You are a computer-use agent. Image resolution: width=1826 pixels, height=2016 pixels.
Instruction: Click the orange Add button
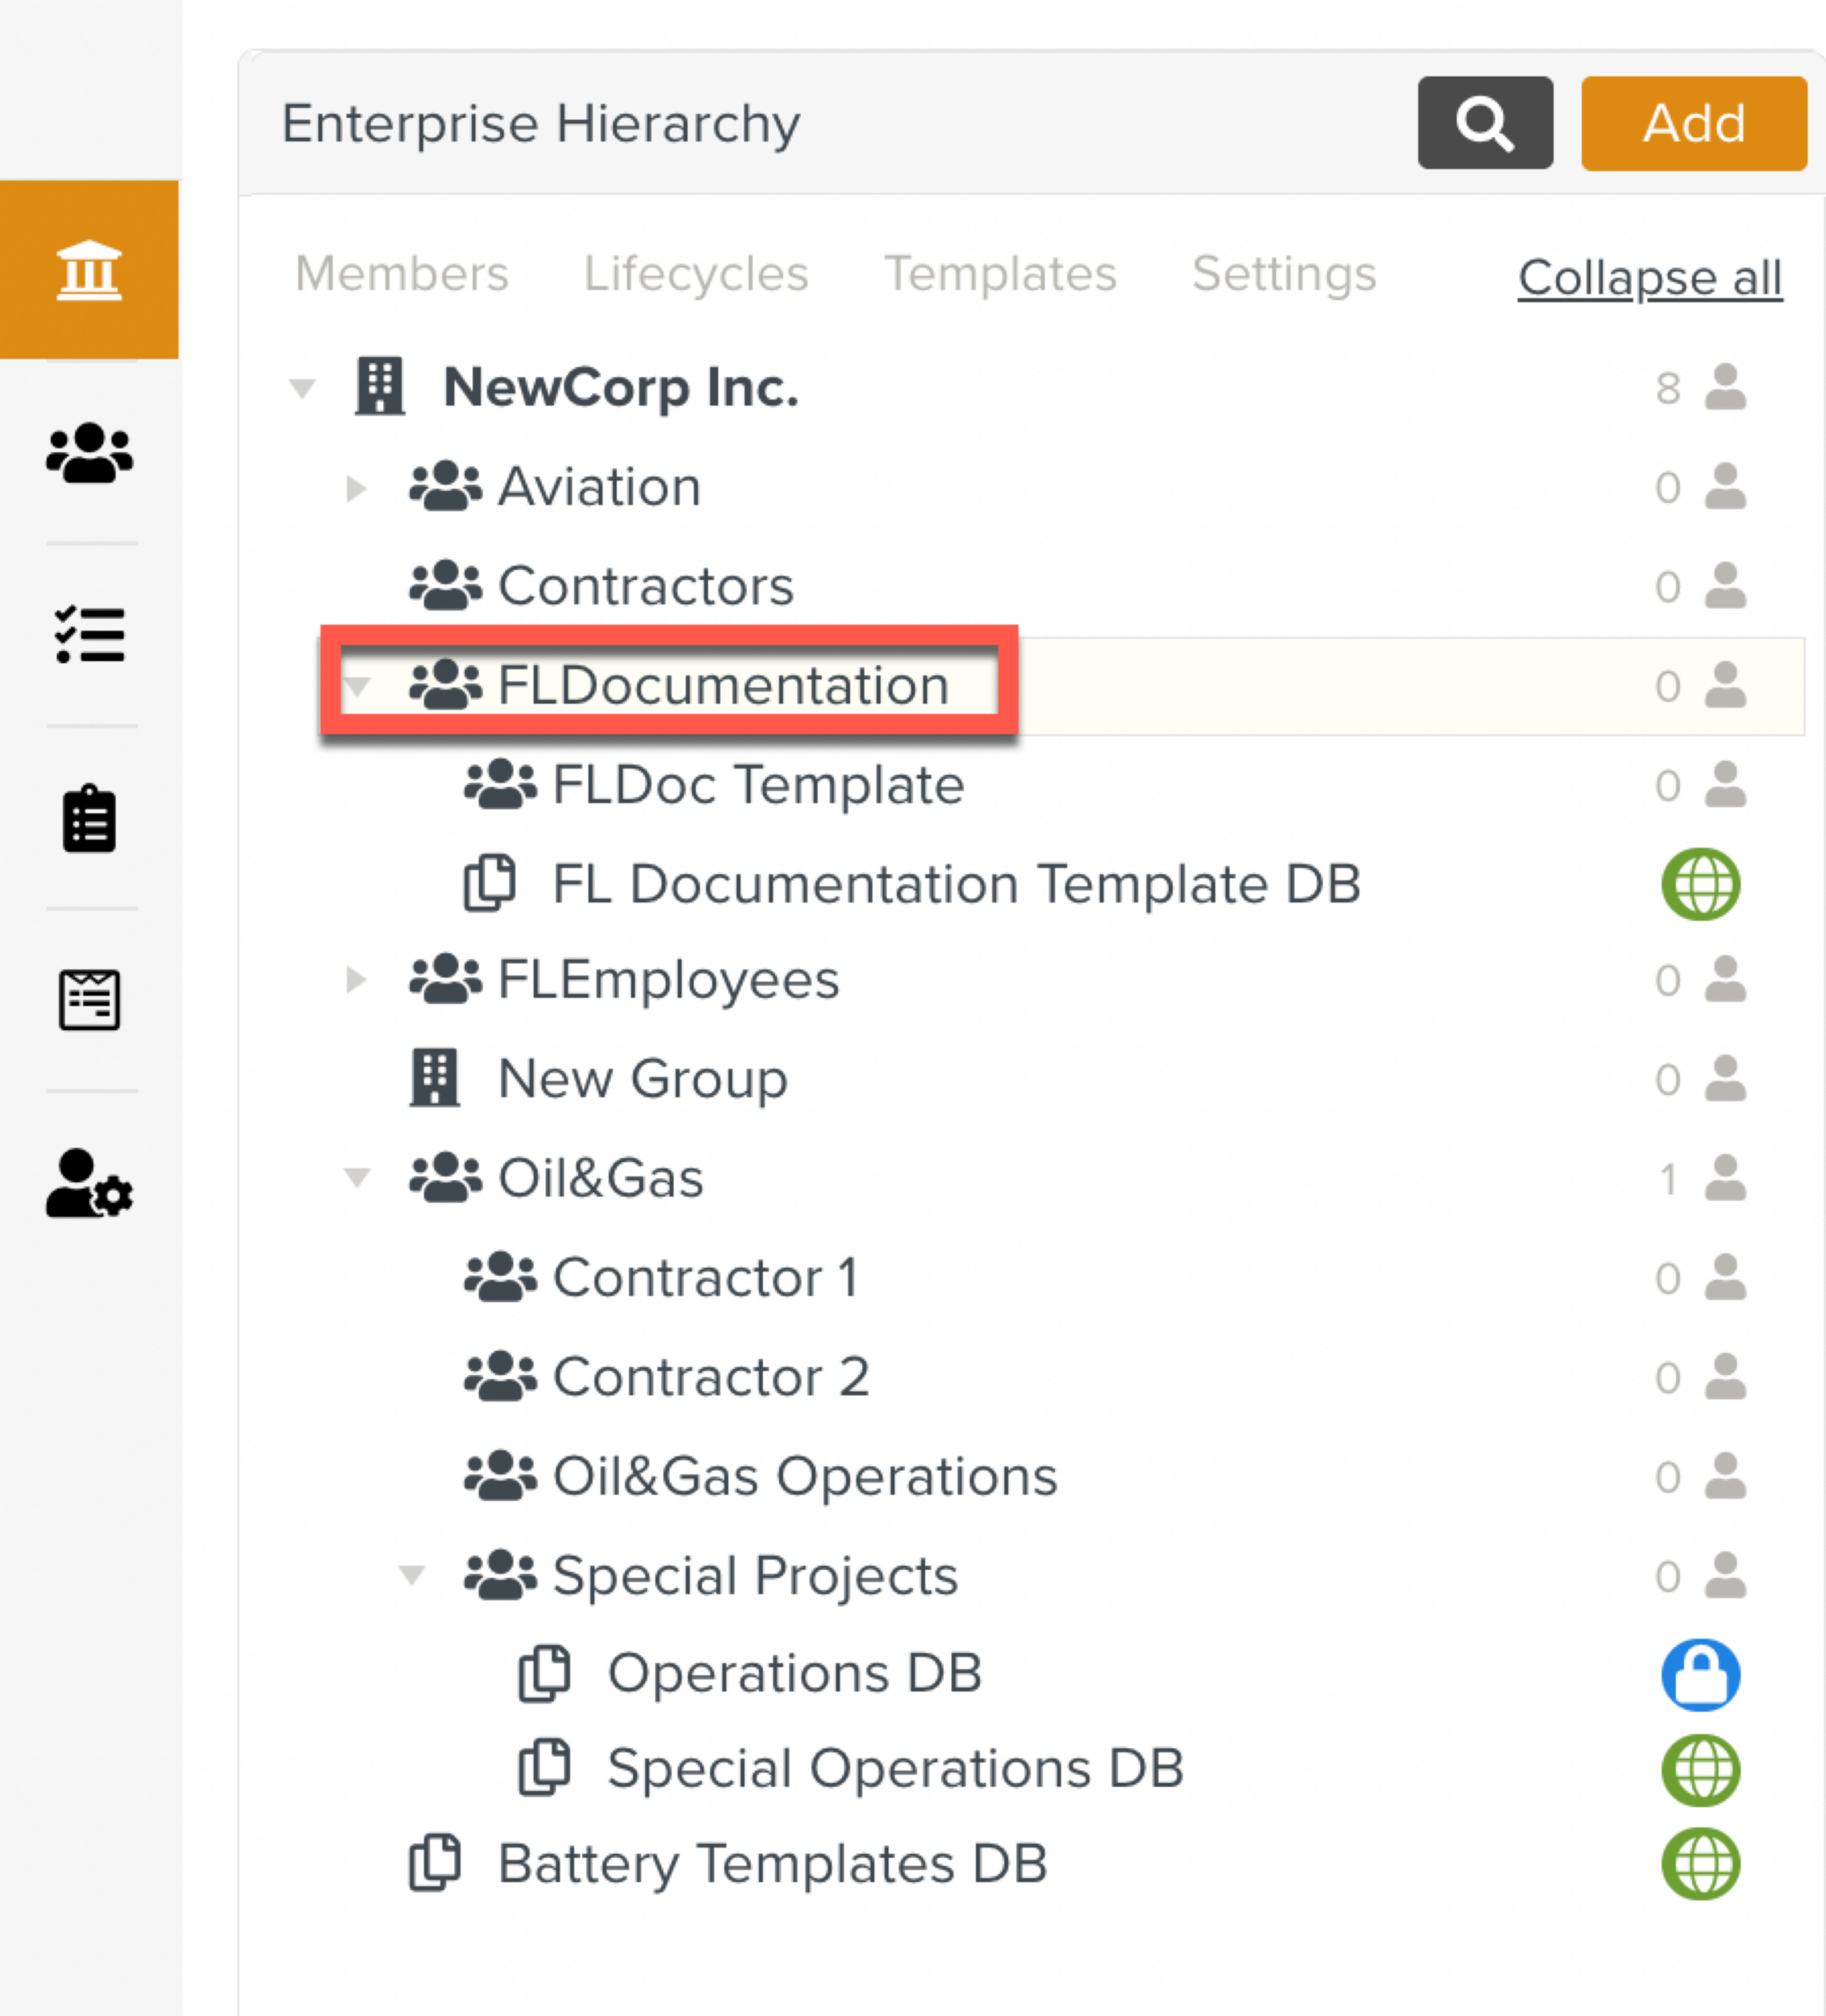point(1693,123)
